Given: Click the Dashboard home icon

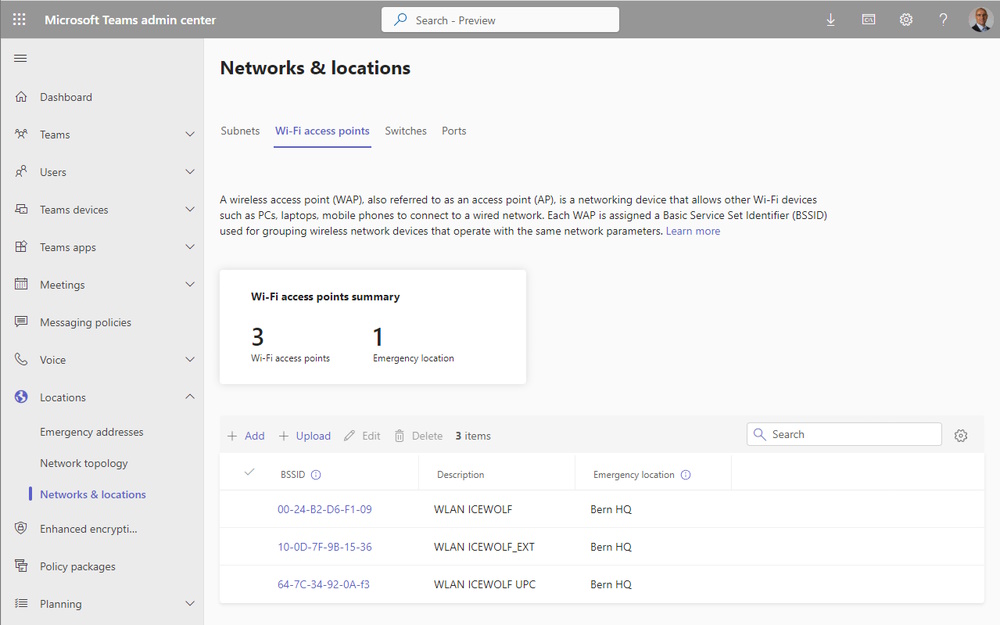Looking at the screenshot, I should coord(21,97).
